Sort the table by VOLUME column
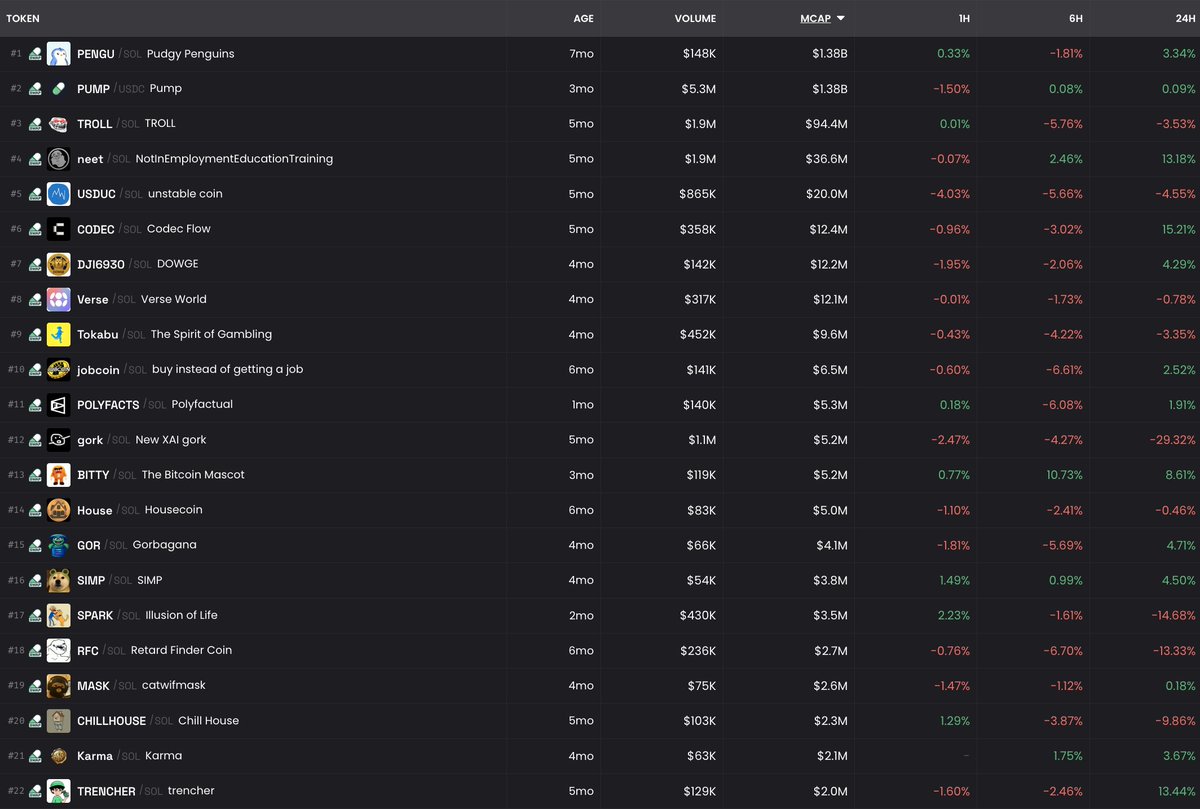The width and height of the screenshot is (1200, 809). point(695,18)
